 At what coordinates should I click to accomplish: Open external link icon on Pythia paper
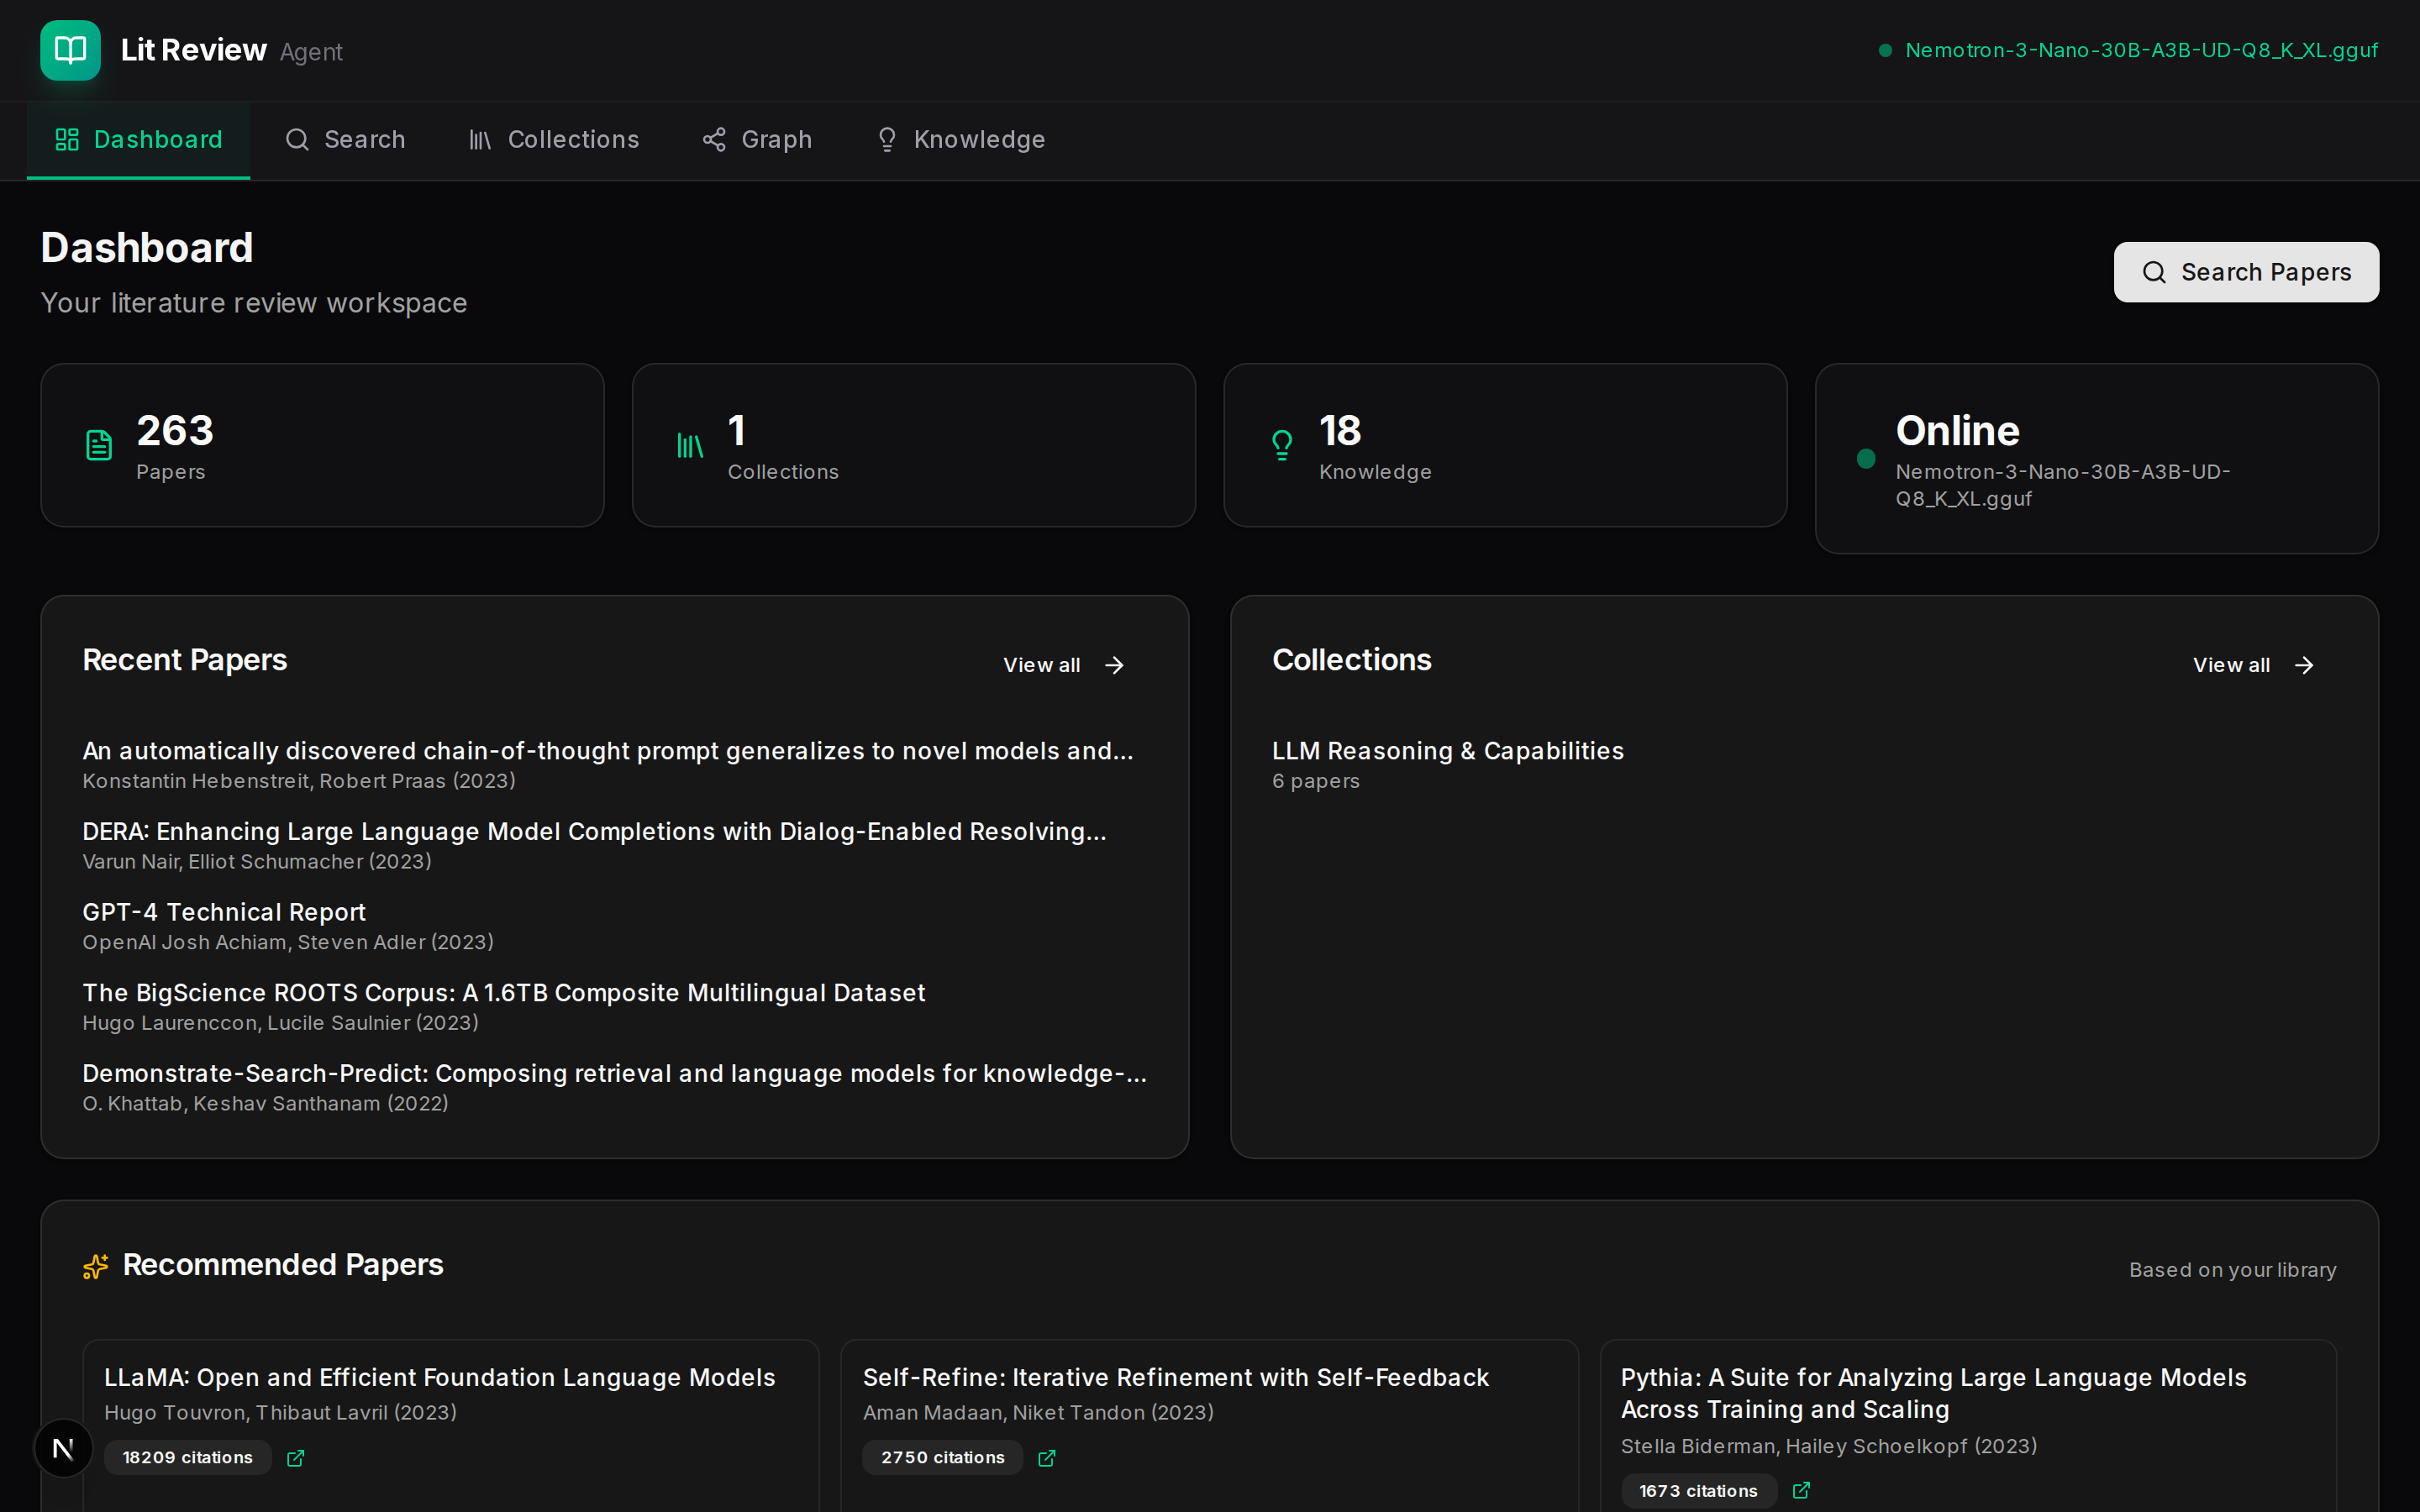(1801, 1490)
